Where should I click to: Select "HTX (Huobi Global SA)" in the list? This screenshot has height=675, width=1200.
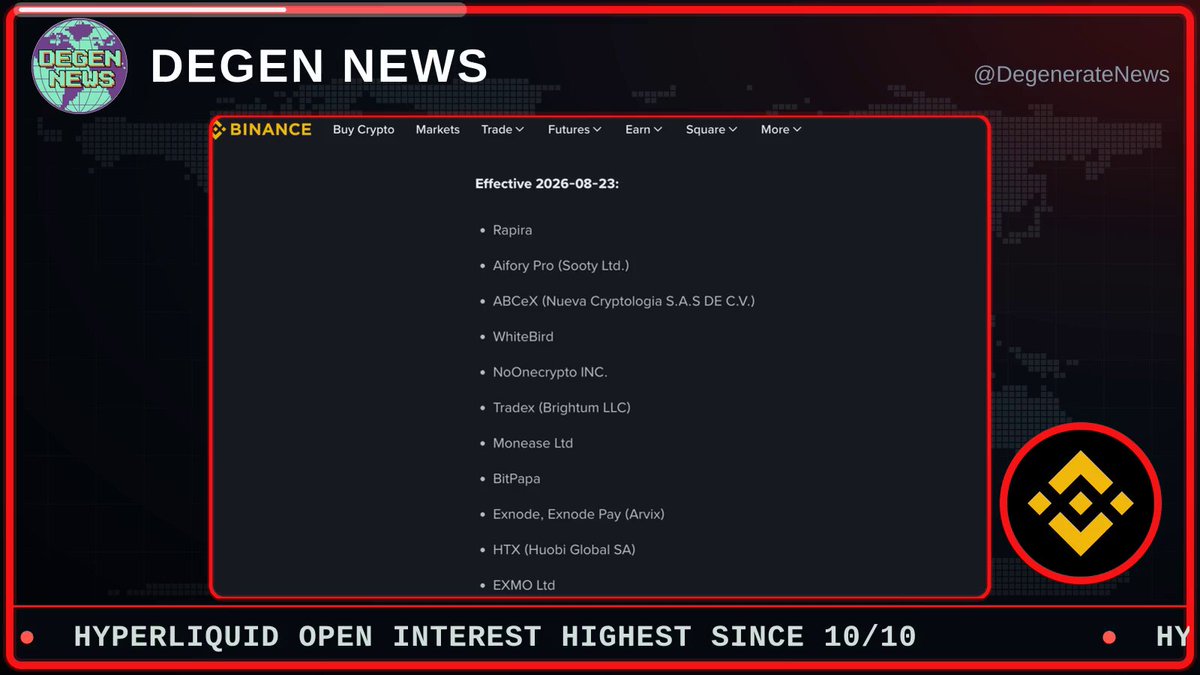(x=564, y=550)
